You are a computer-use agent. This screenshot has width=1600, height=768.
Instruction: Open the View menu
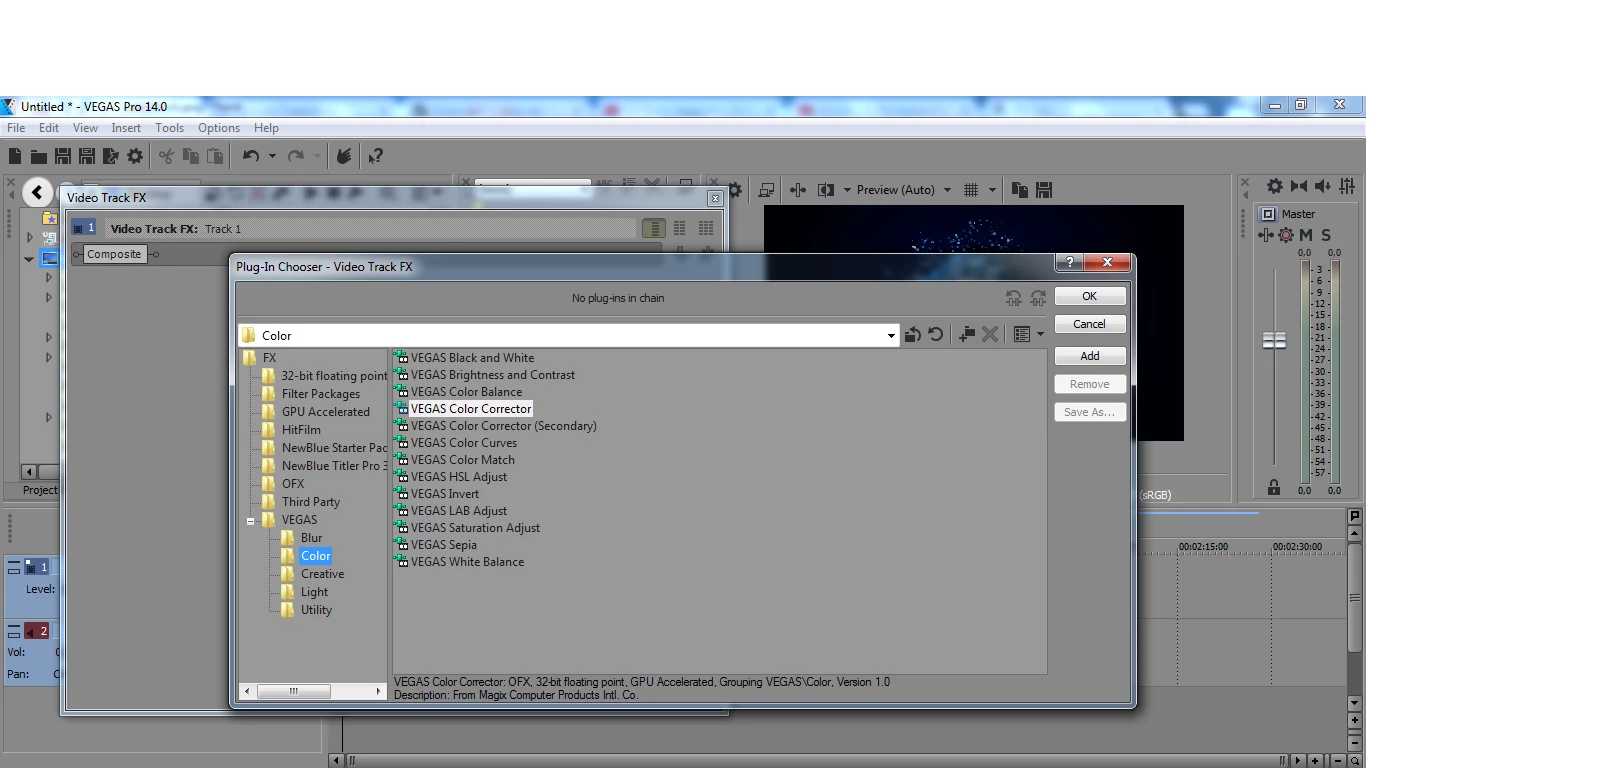(85, 128)
